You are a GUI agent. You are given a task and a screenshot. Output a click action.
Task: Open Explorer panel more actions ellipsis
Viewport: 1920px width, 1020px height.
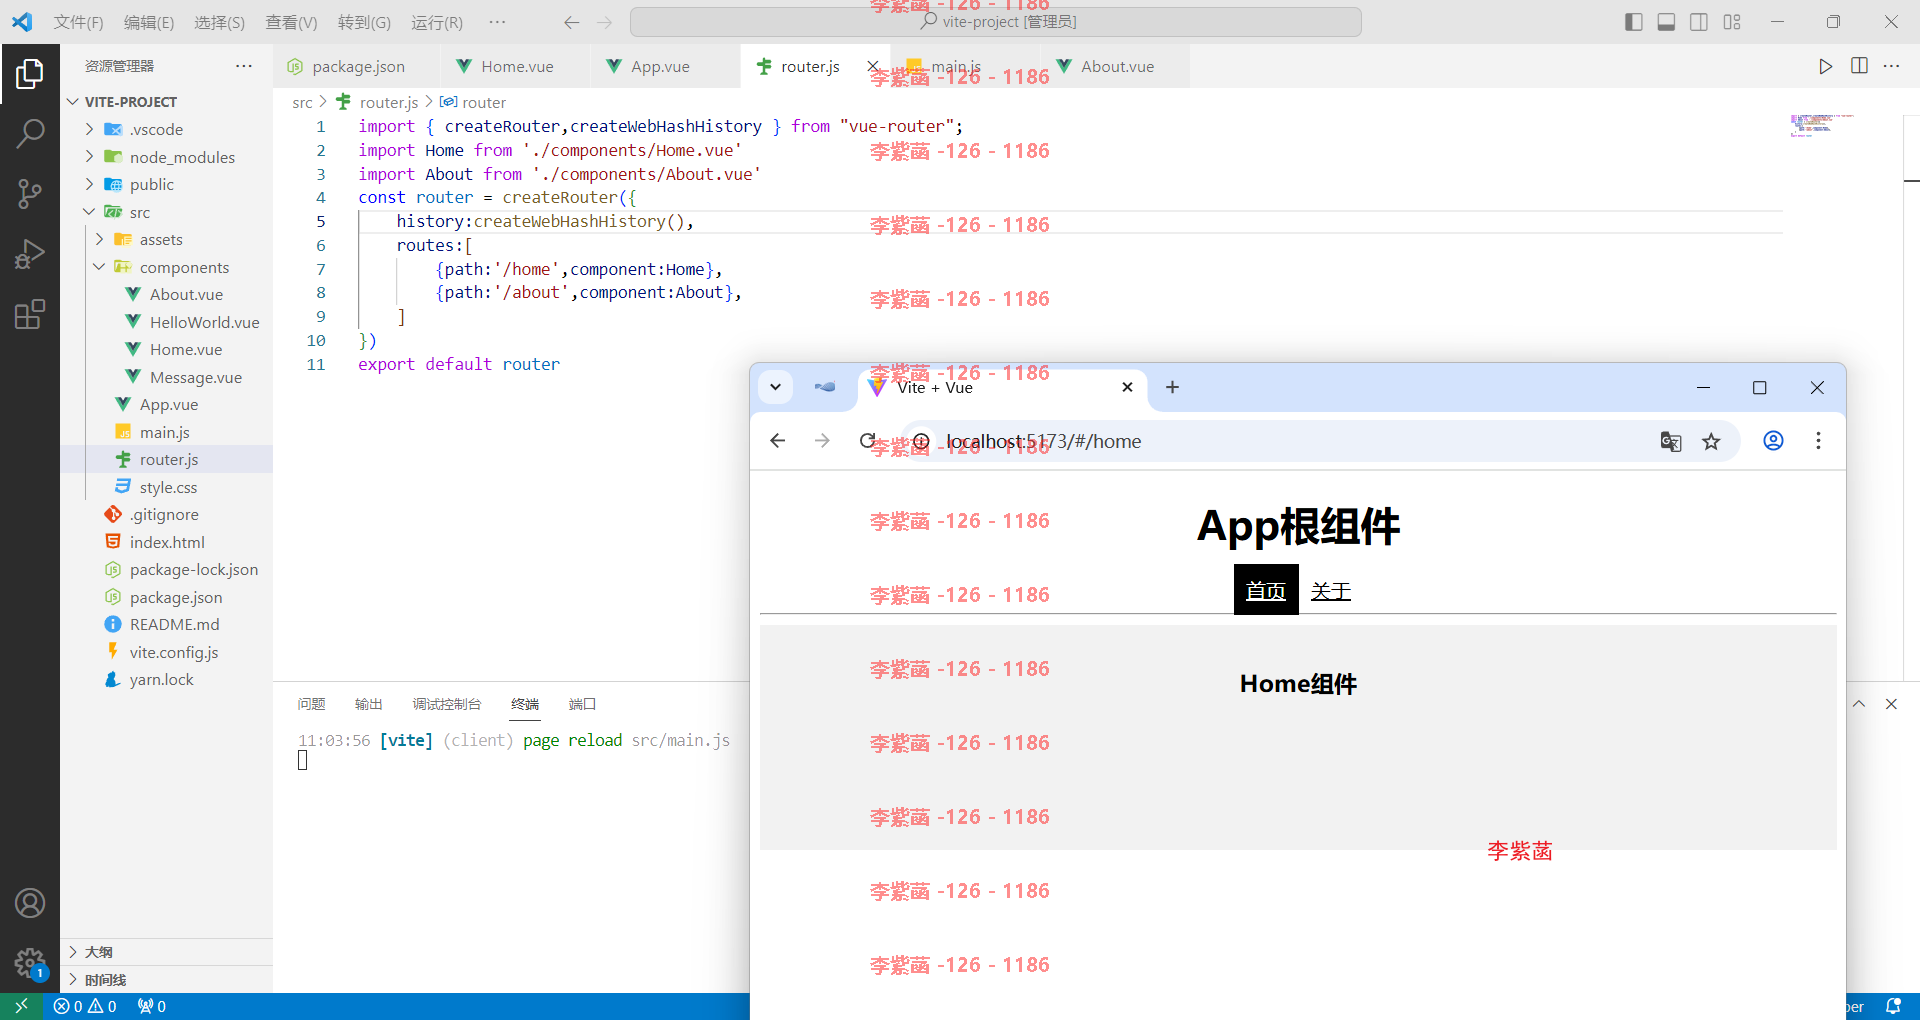coord(244,66)
